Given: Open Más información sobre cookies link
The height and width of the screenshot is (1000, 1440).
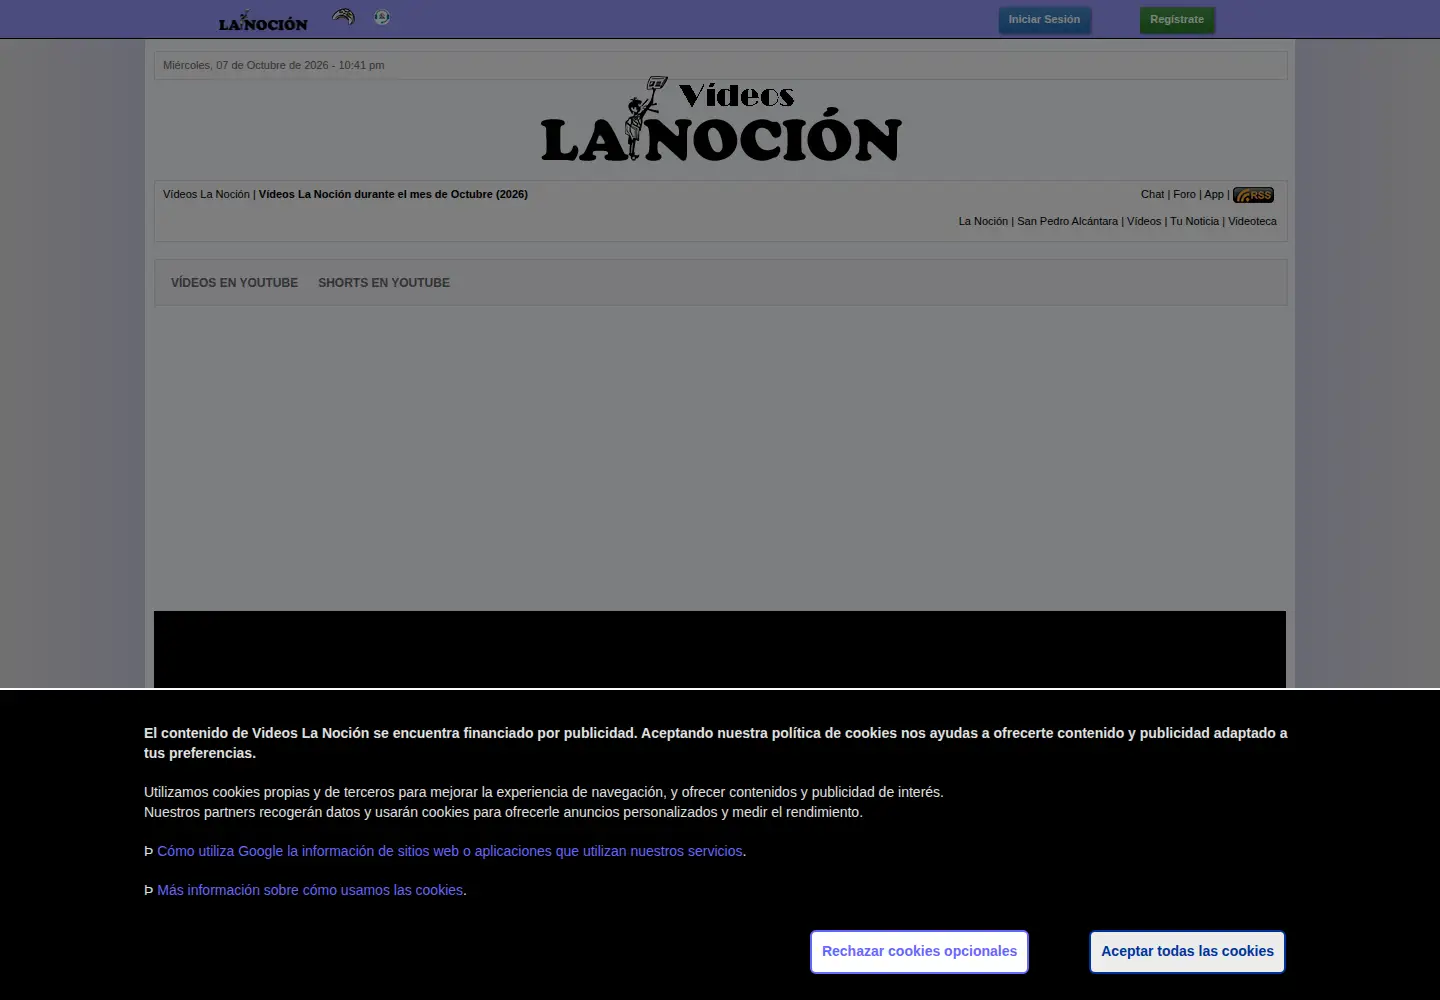Looking at the screenshot, I should tap(310, 890).
